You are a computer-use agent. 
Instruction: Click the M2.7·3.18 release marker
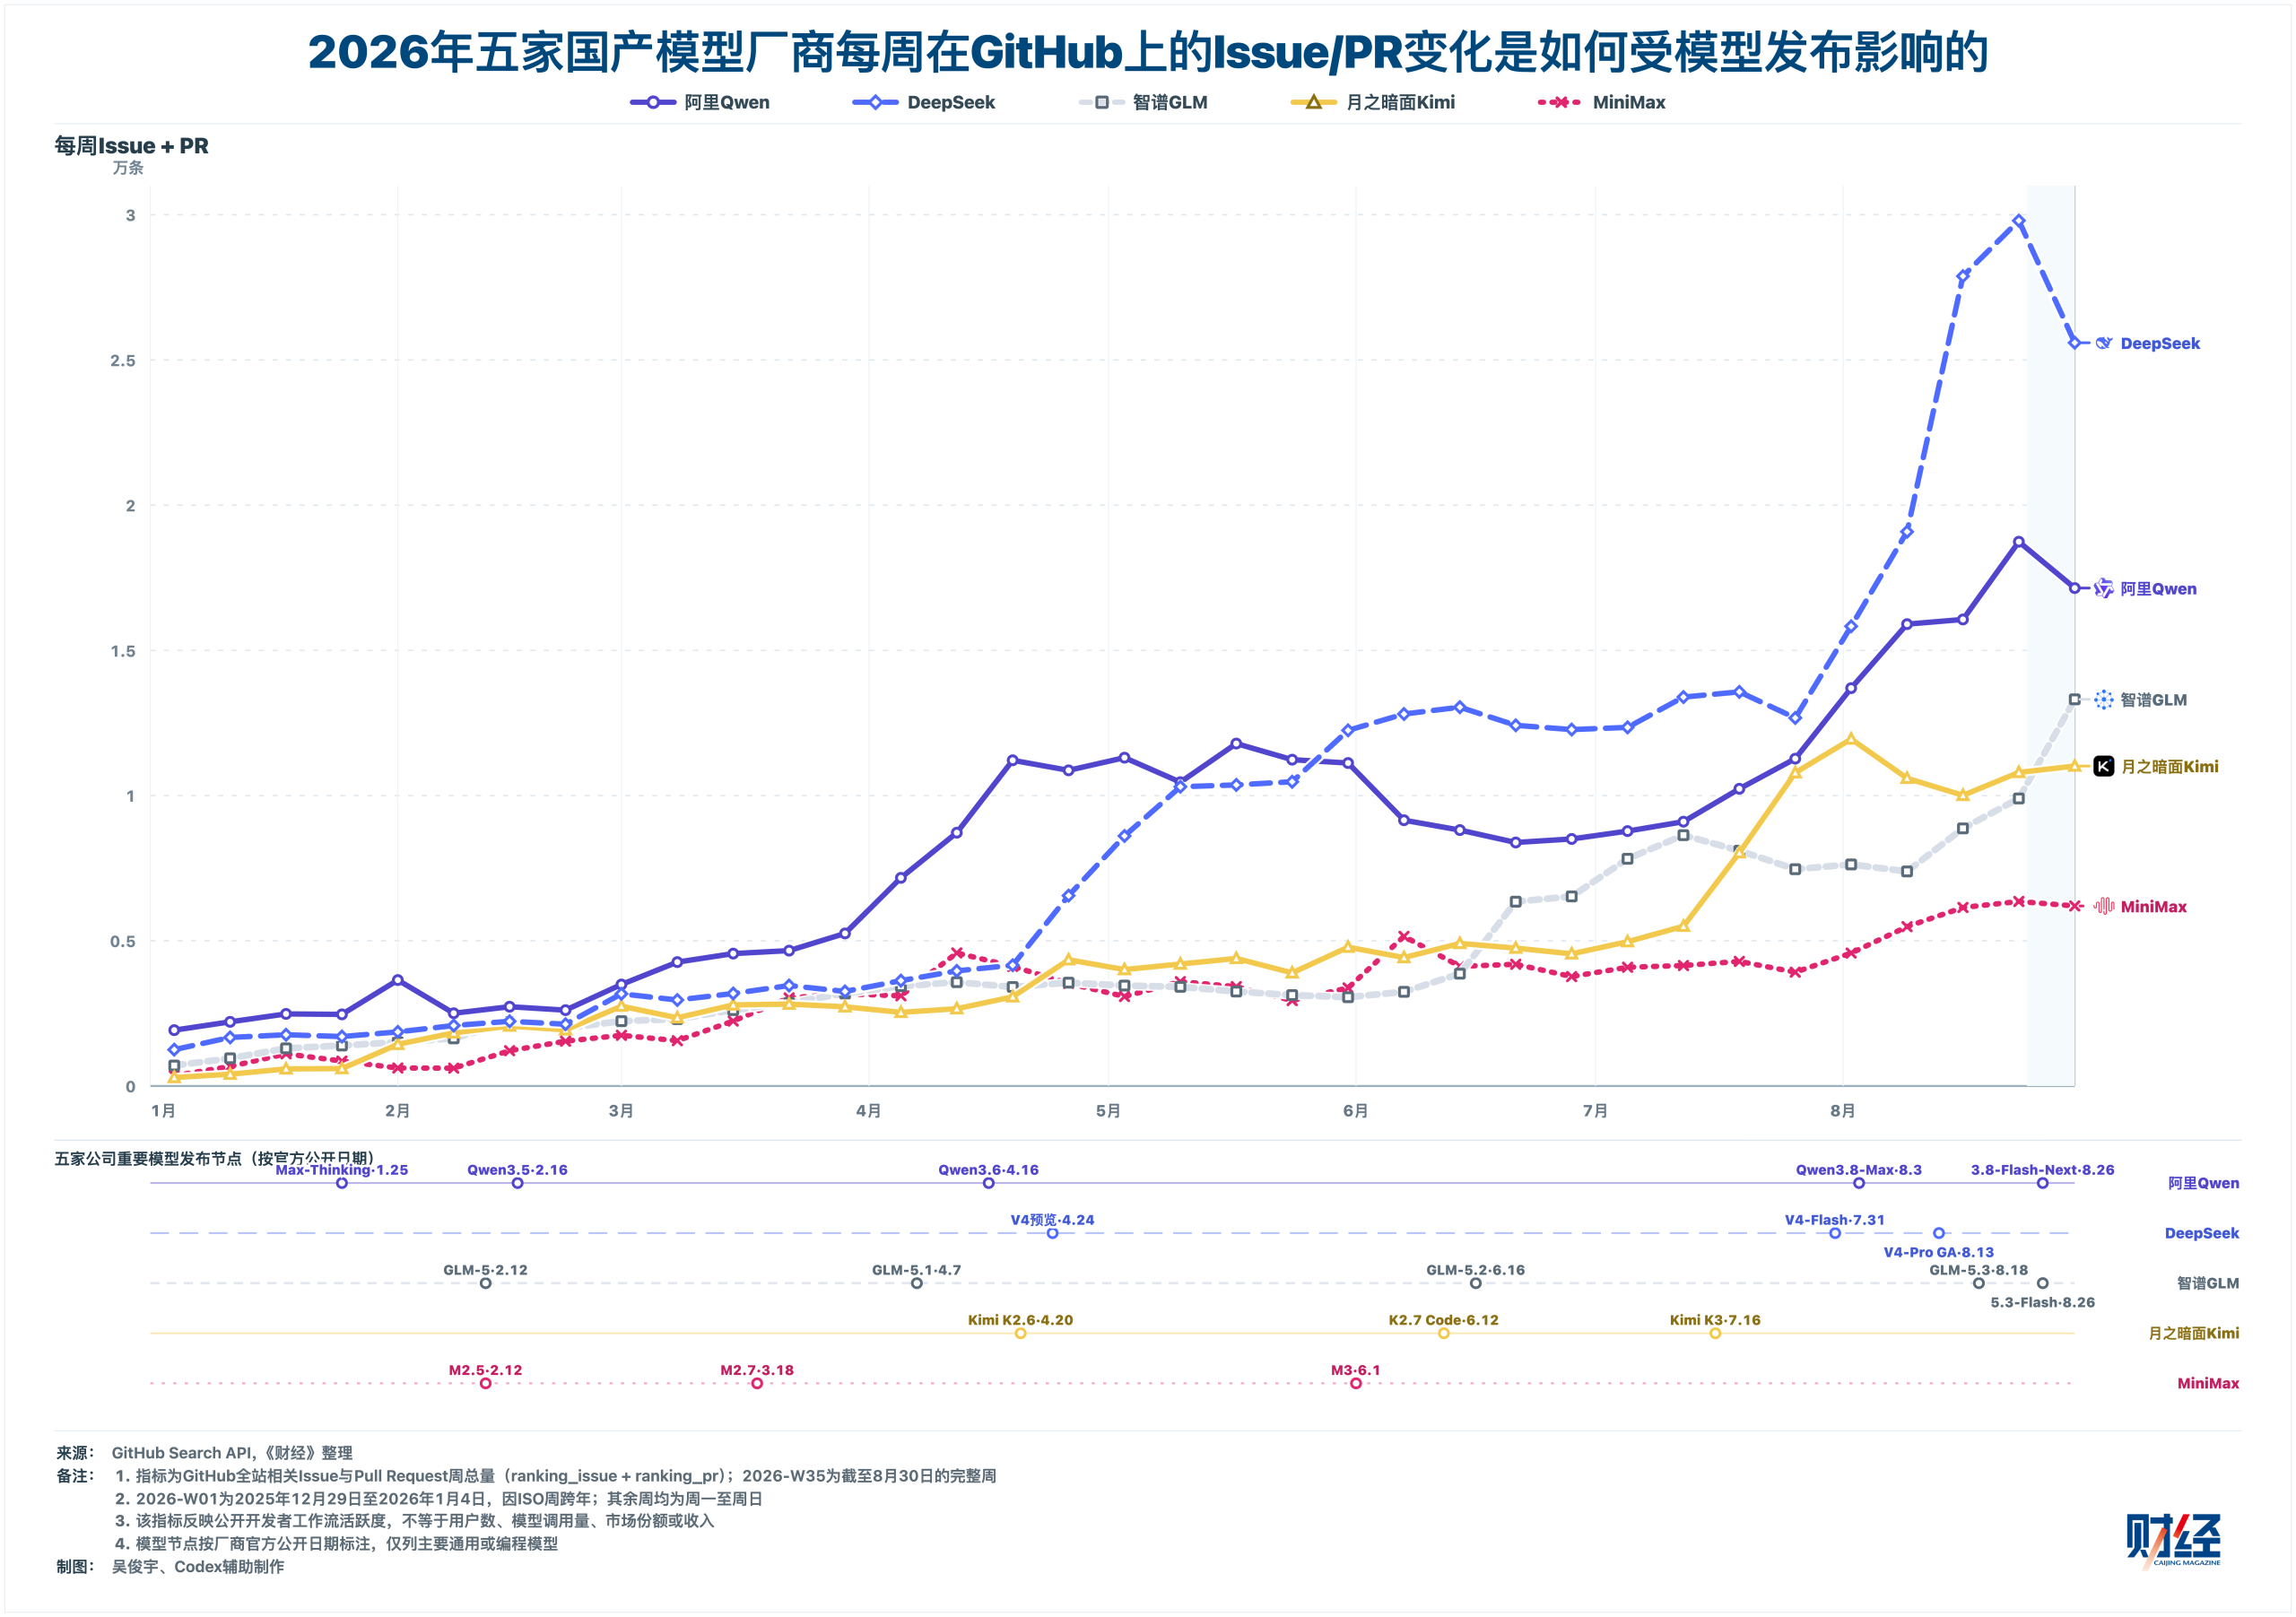pyautogui.click(x=757, y=1383)
